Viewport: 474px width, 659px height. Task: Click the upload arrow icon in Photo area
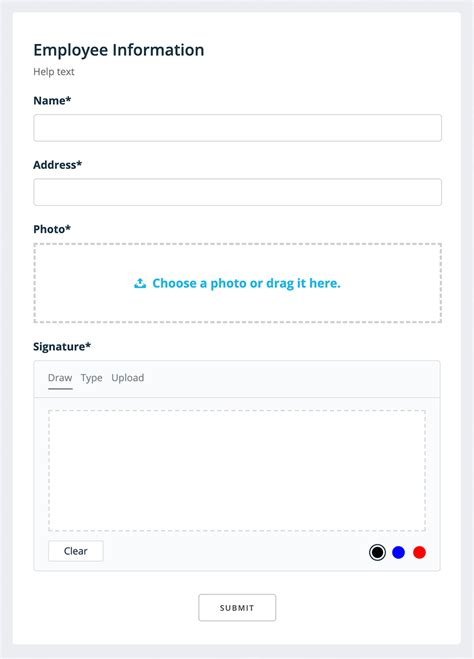(x=140, y=283)
